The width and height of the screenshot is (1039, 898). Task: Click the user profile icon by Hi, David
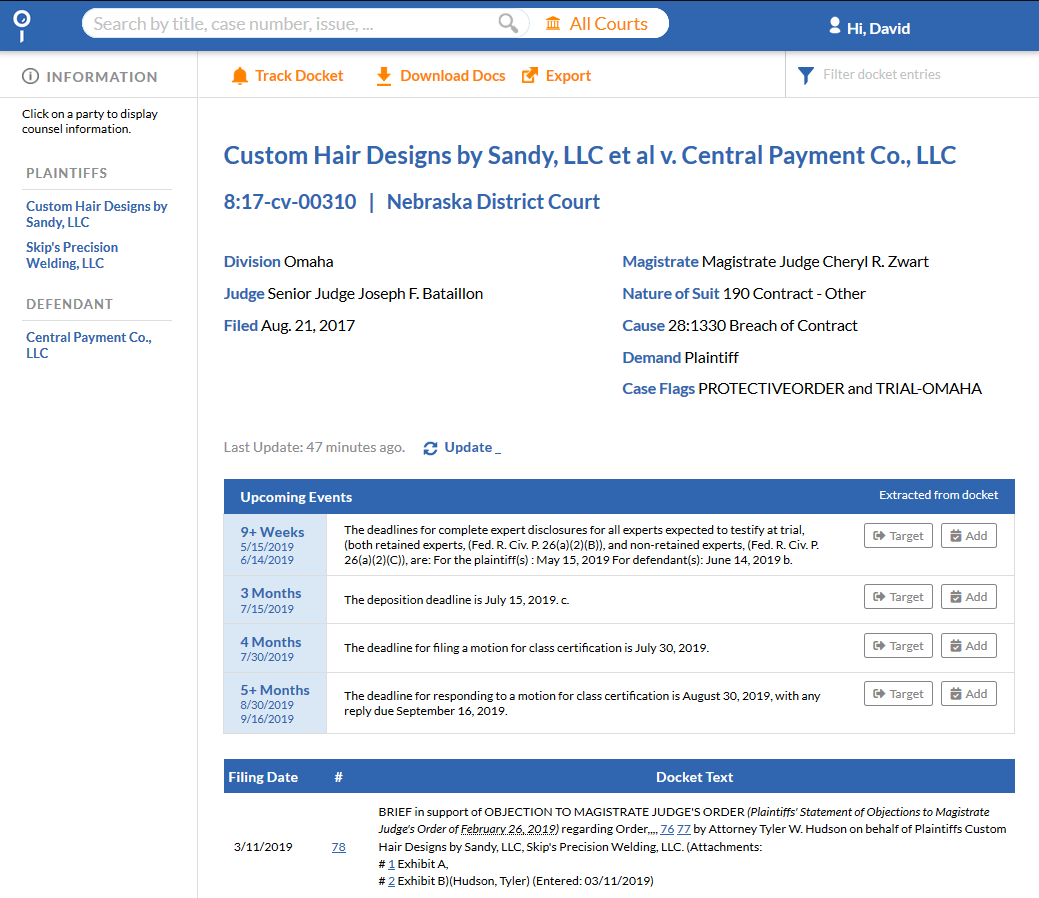pos(834,27)
